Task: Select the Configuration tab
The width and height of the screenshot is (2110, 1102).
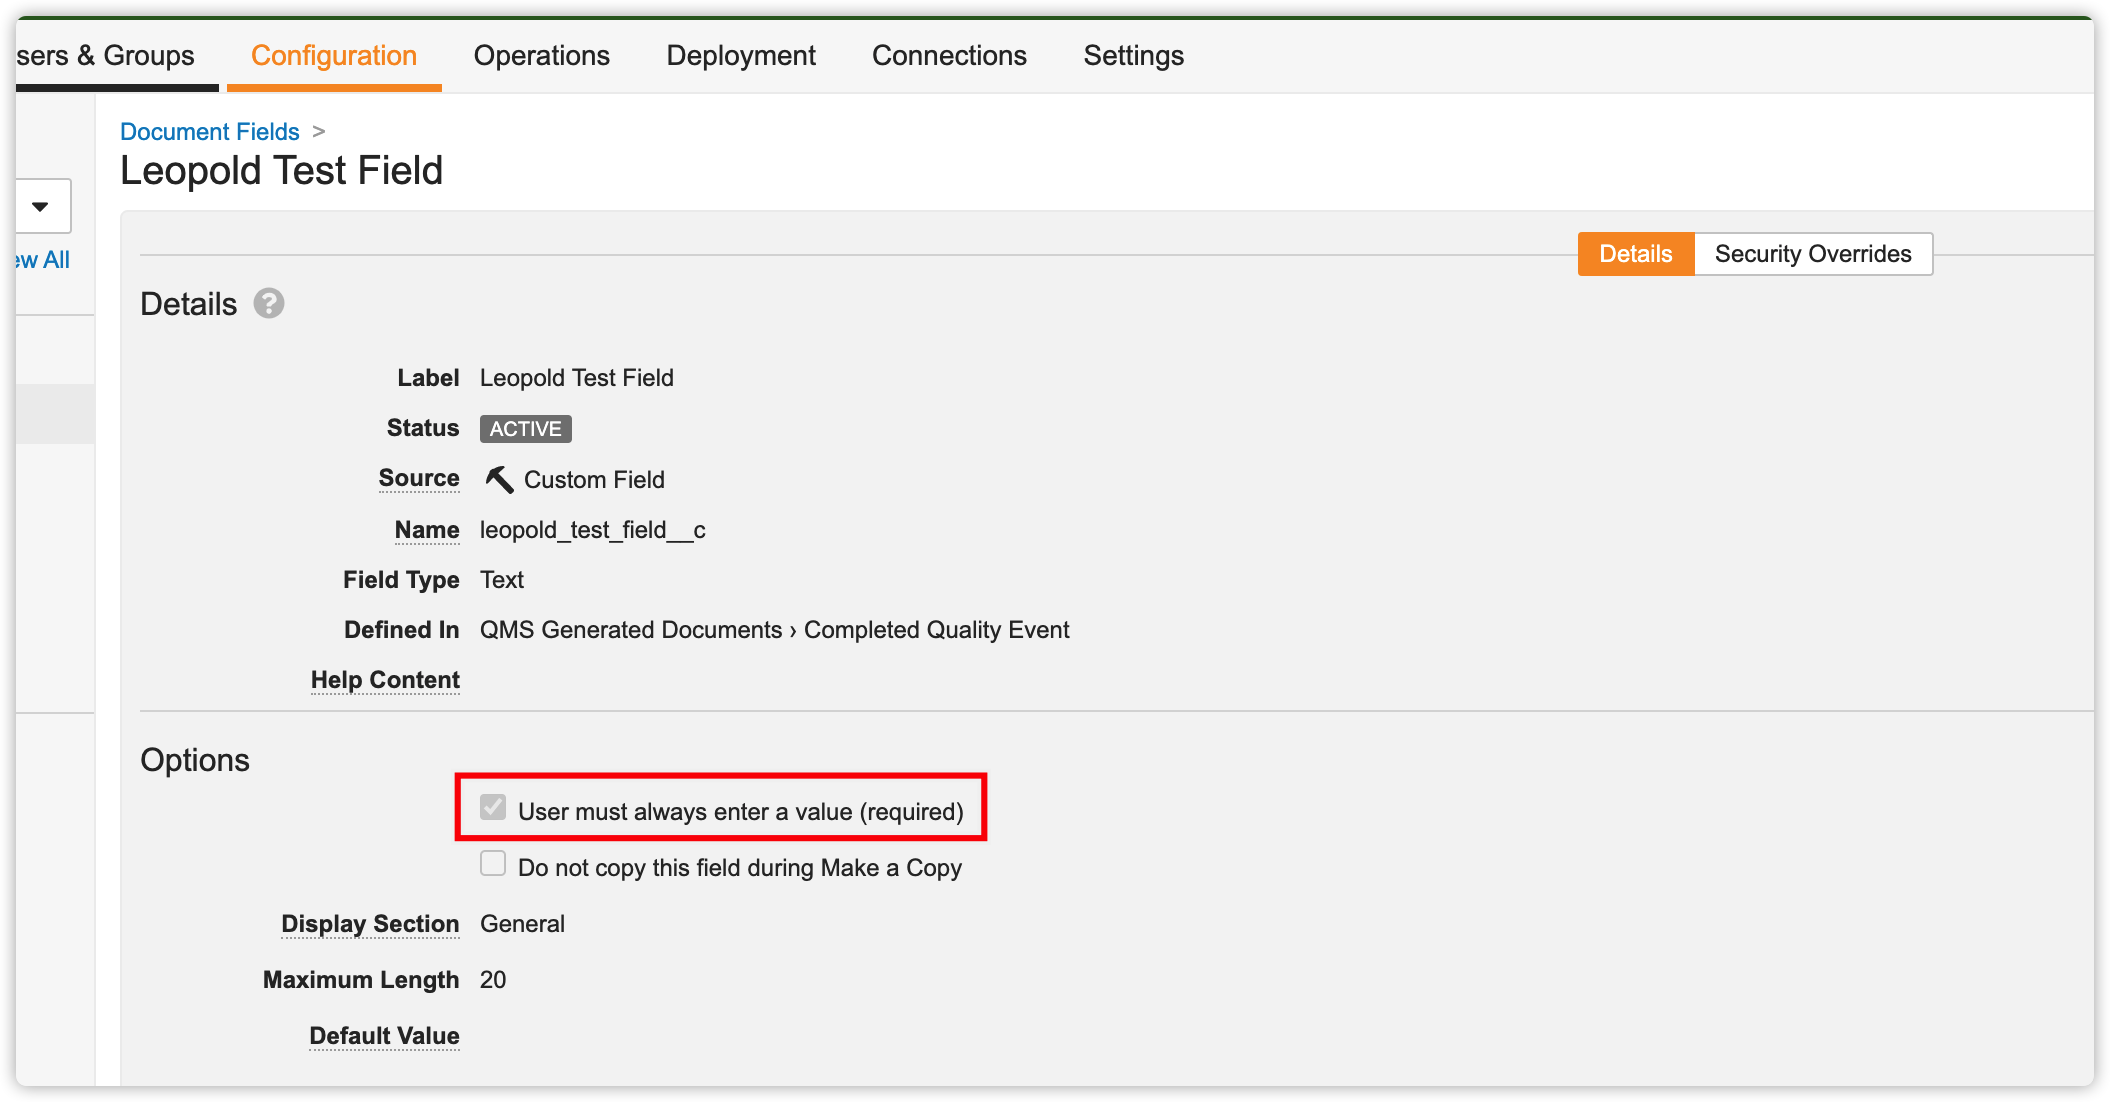Action: point(333,56)
